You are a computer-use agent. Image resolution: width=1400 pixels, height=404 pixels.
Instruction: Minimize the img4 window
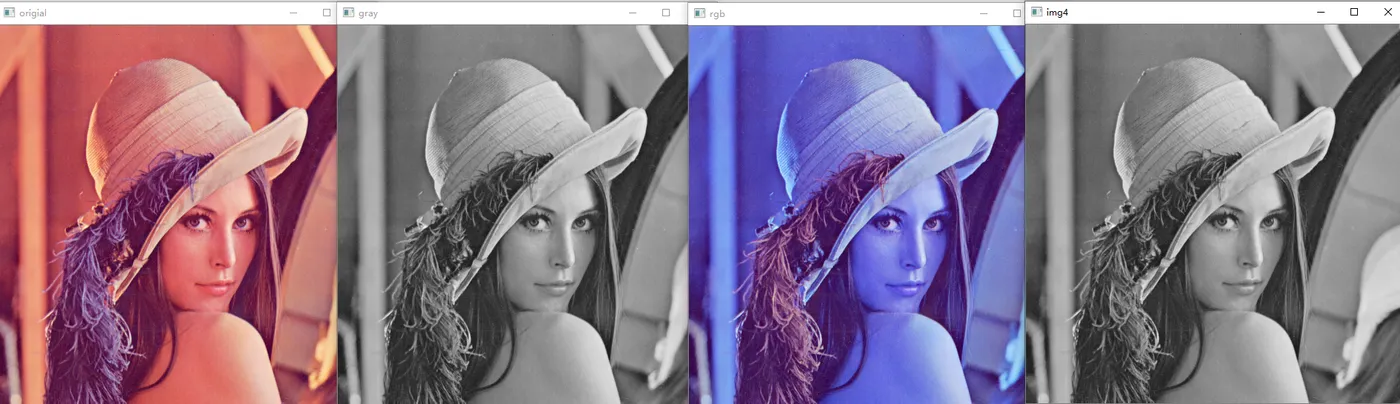tap(1321, 12)
